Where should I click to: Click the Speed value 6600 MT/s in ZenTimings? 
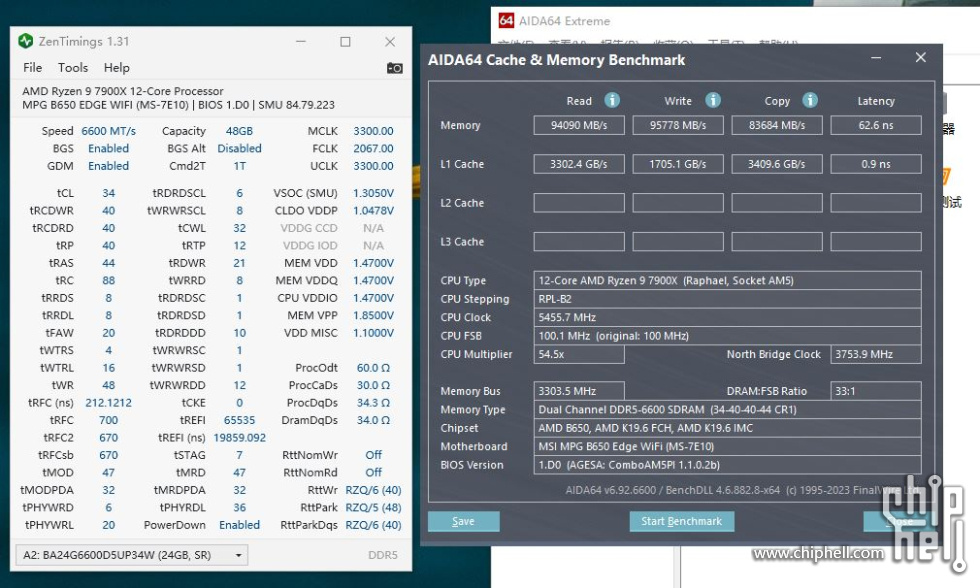click(108, 131)
